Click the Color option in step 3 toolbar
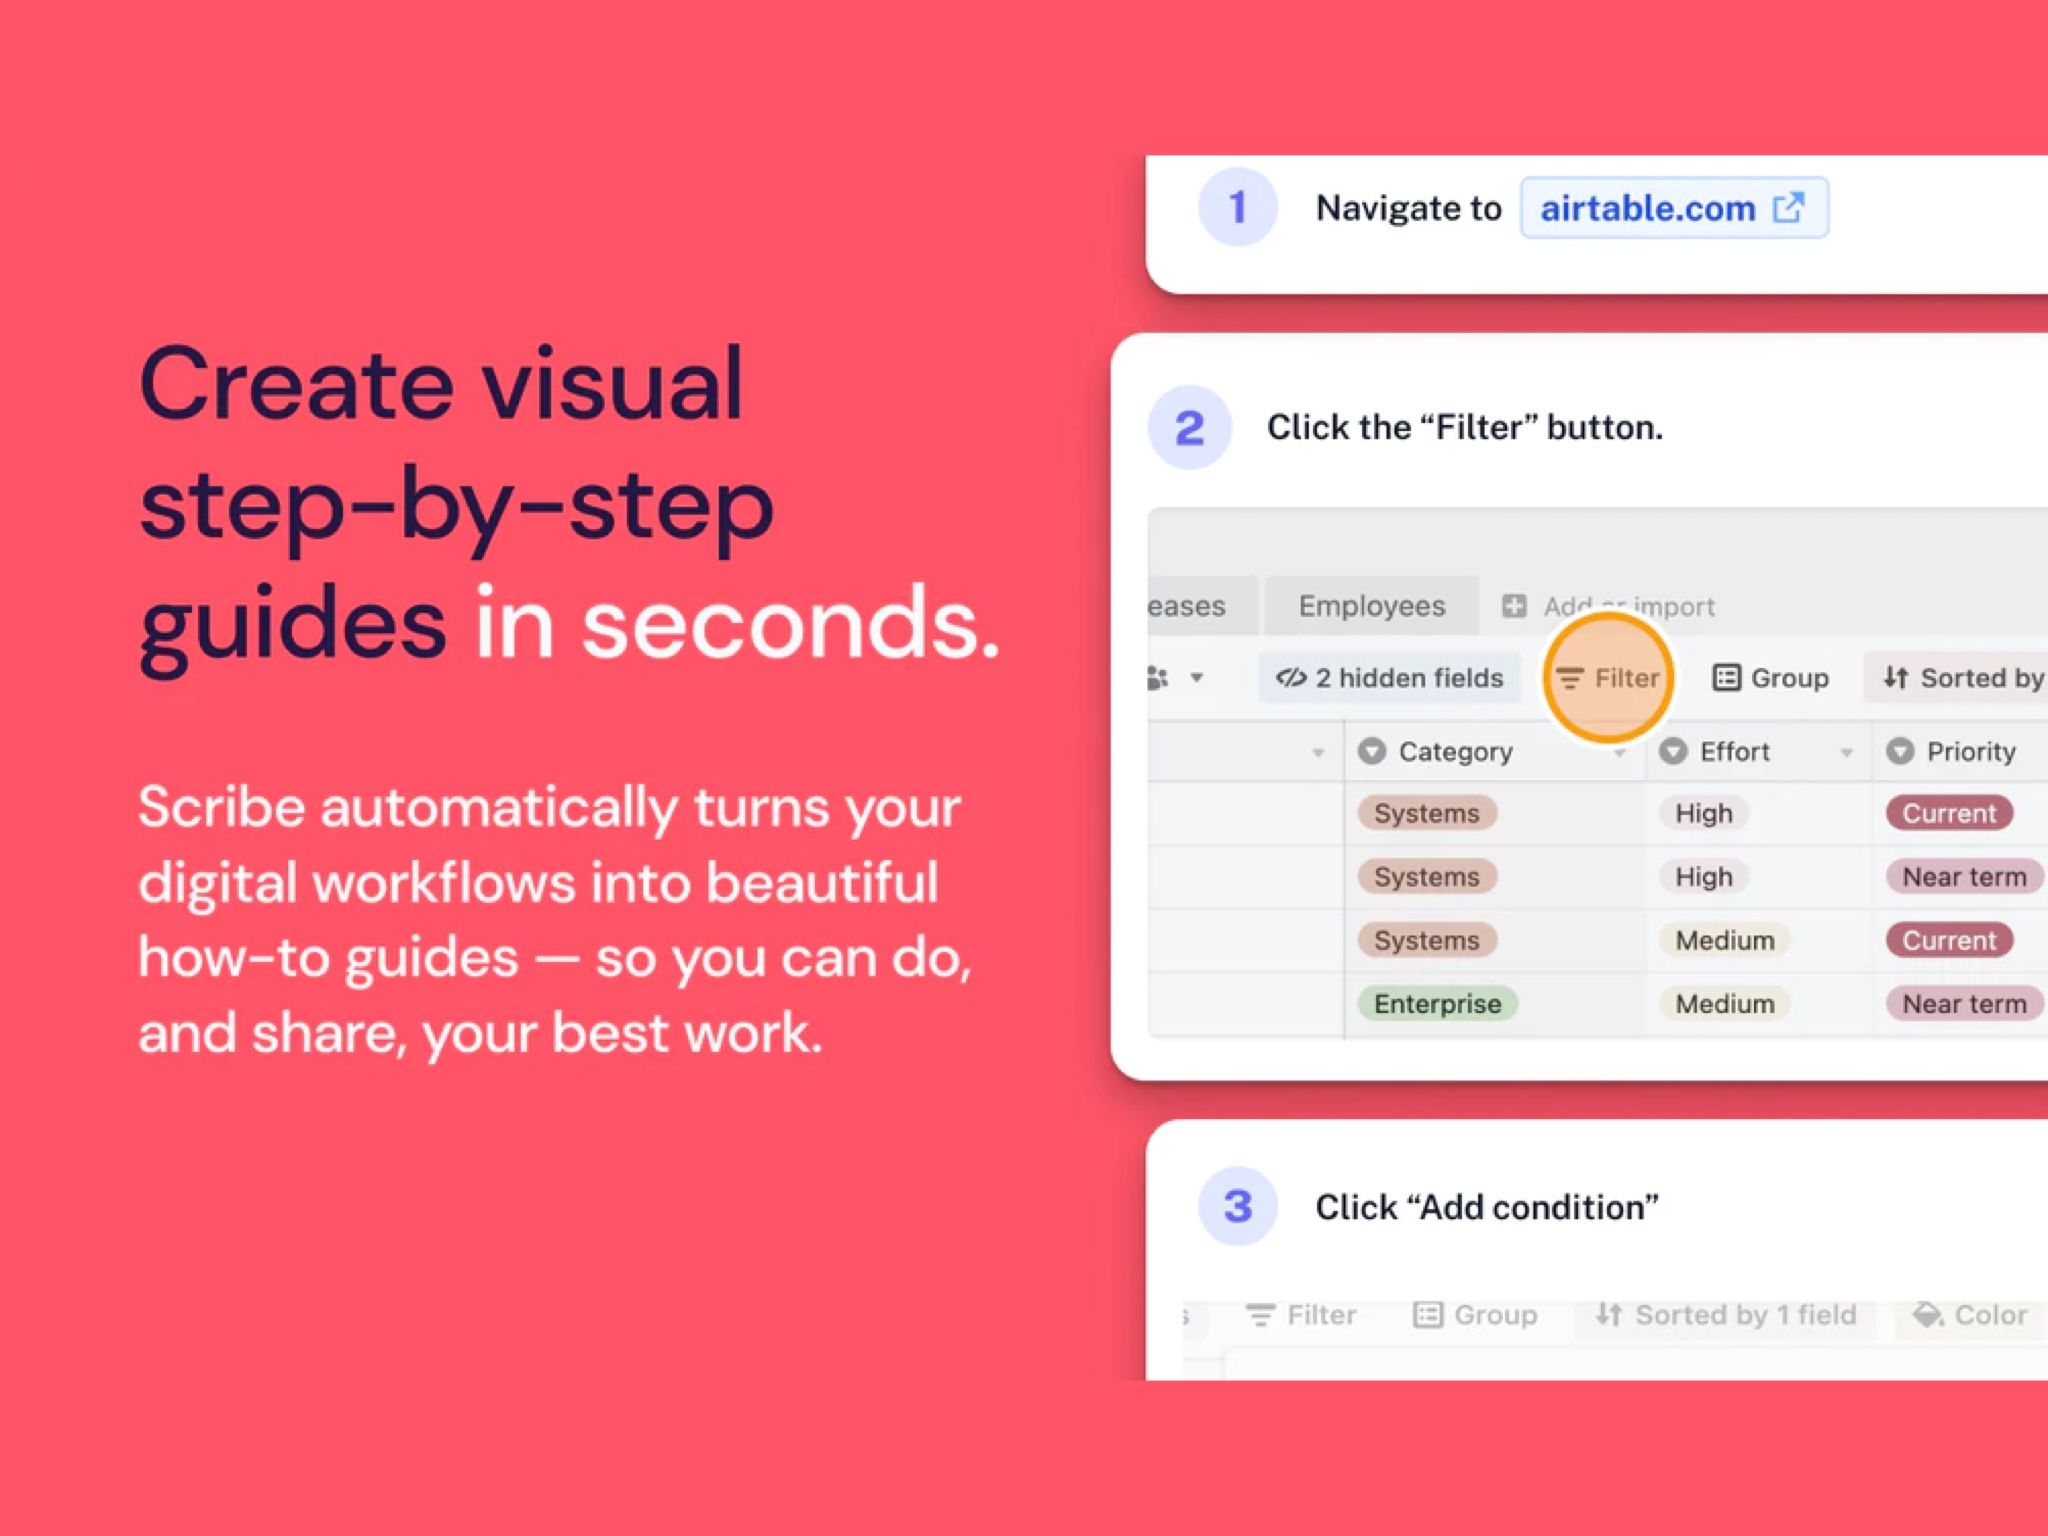This screenshot has height=1536, width=2048. 1966,1315
